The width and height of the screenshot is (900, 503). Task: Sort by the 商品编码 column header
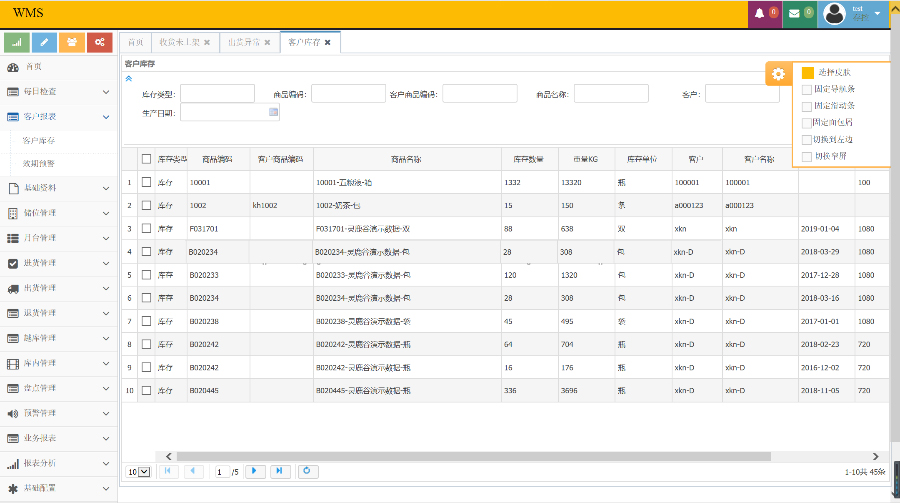click(218, 159)
